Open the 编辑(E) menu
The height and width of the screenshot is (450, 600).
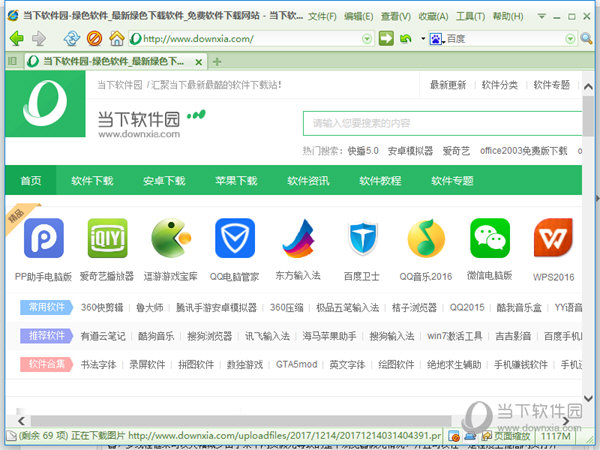358,16
